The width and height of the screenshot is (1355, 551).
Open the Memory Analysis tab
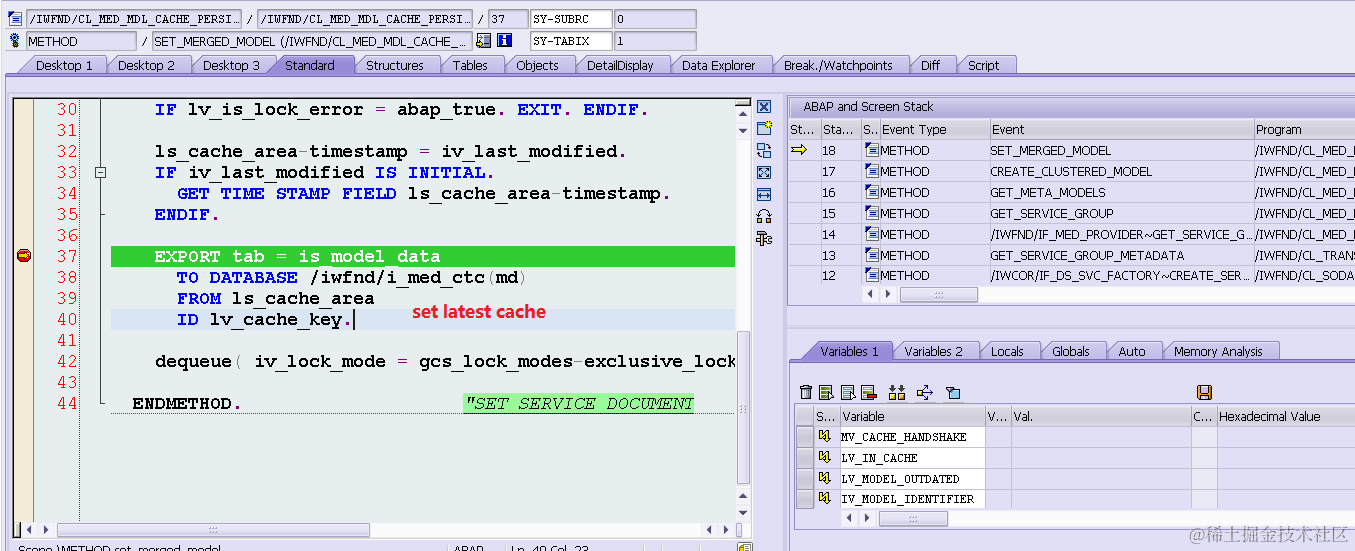pyautogui.click(x=1218, y=351)
